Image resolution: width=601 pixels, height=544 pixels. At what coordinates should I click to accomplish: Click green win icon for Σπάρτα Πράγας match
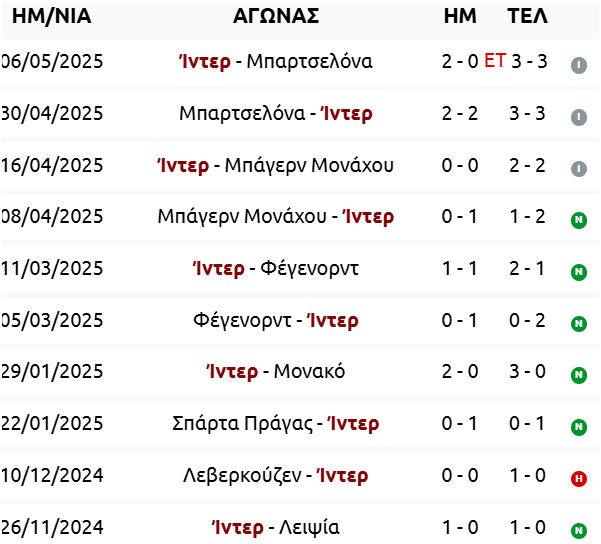579,427
